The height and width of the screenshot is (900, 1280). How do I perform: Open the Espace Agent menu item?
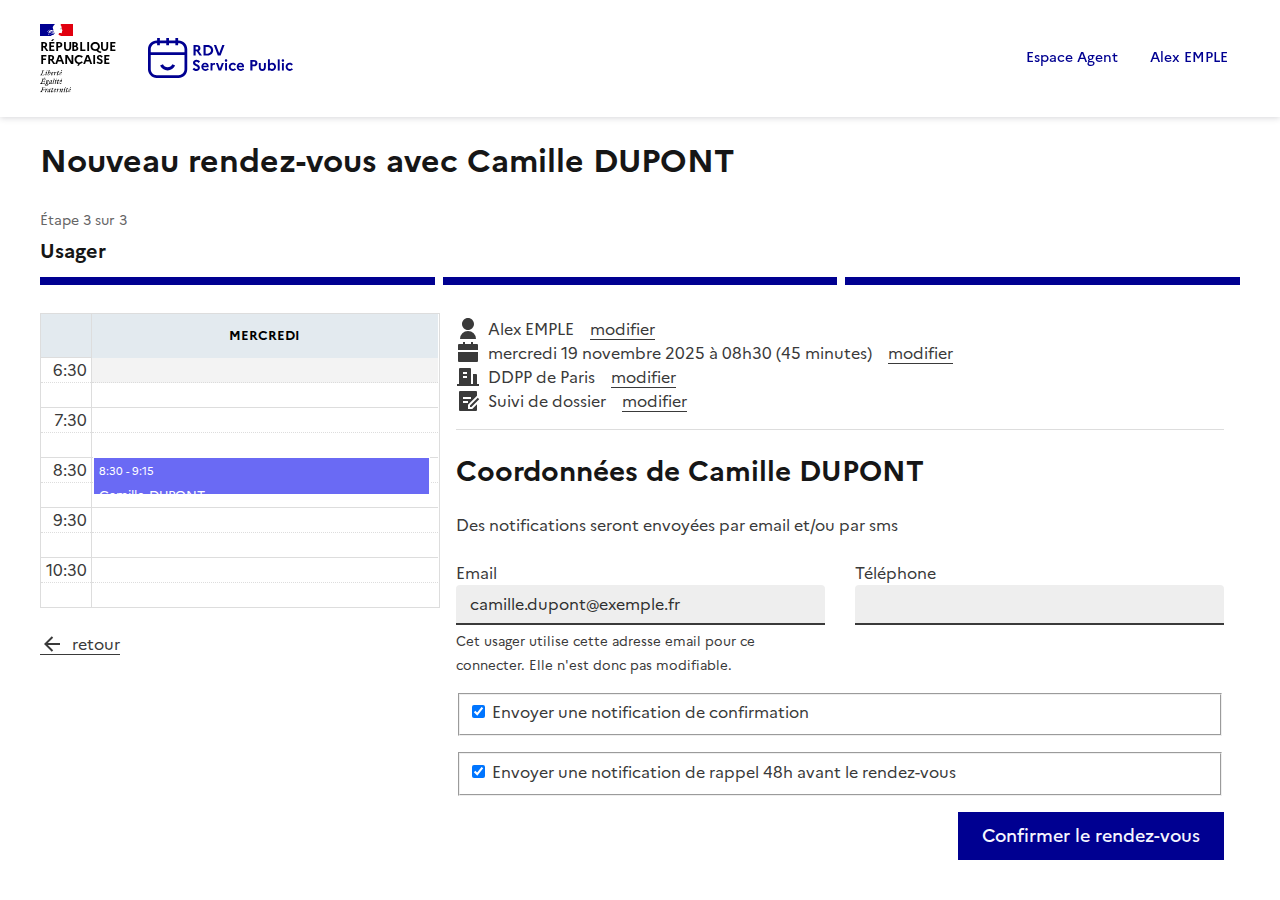(1071, 57)
